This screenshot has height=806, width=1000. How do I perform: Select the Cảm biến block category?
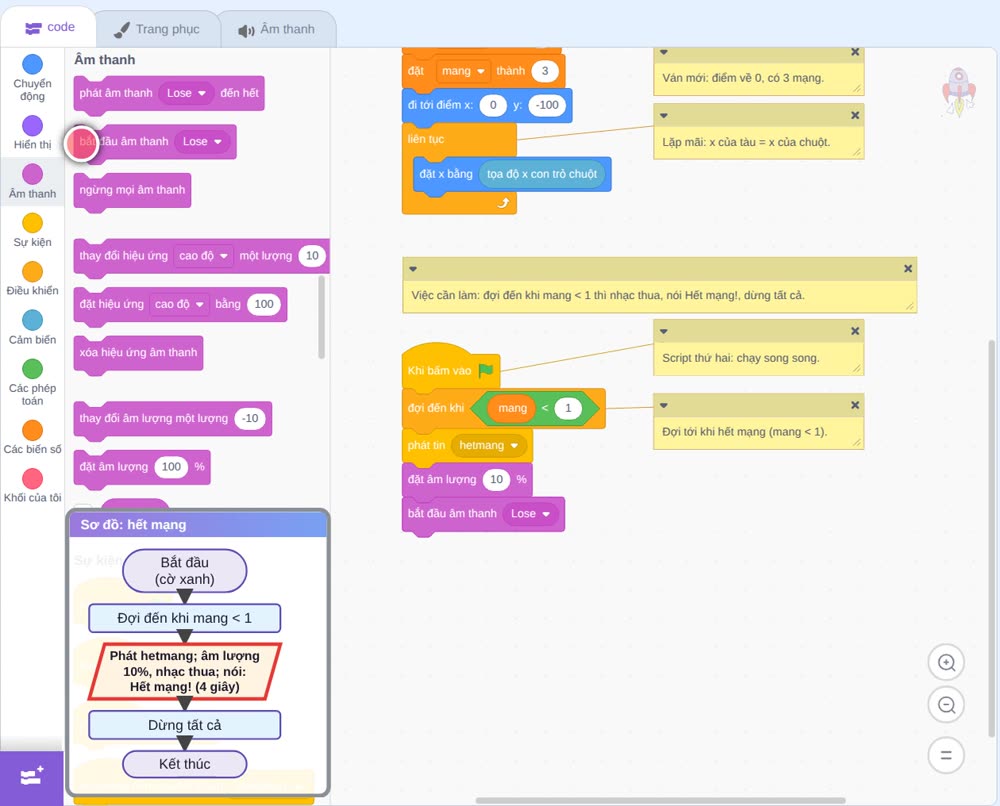[x=32, y=328]
